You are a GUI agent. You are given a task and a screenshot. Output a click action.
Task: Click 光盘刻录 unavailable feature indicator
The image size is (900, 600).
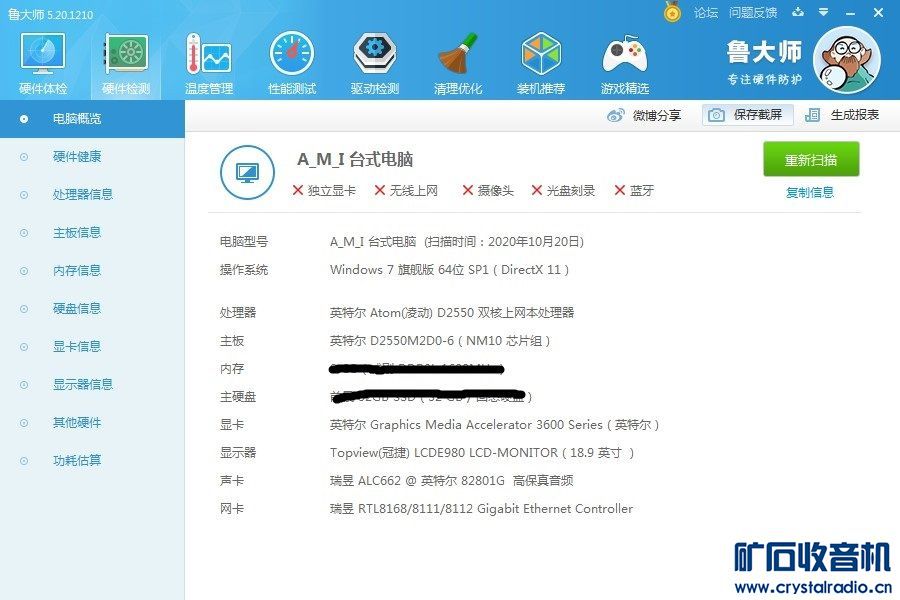[563, 191]
